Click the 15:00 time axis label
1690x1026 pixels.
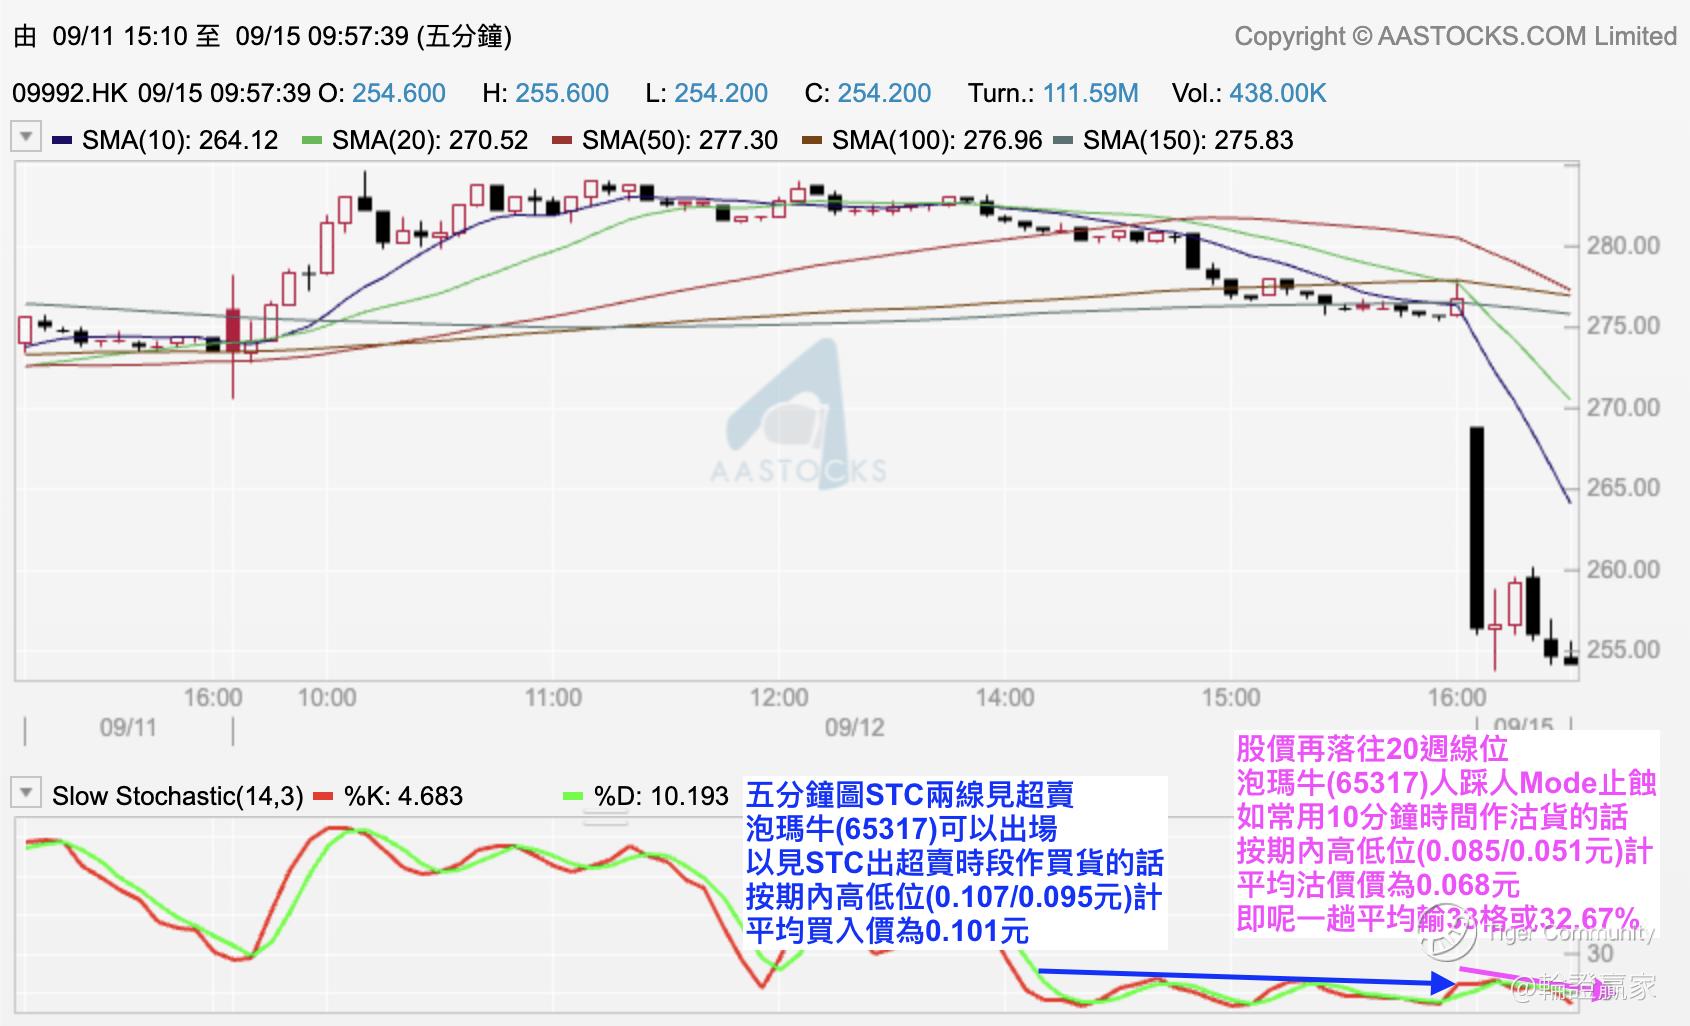point(1230,697)
